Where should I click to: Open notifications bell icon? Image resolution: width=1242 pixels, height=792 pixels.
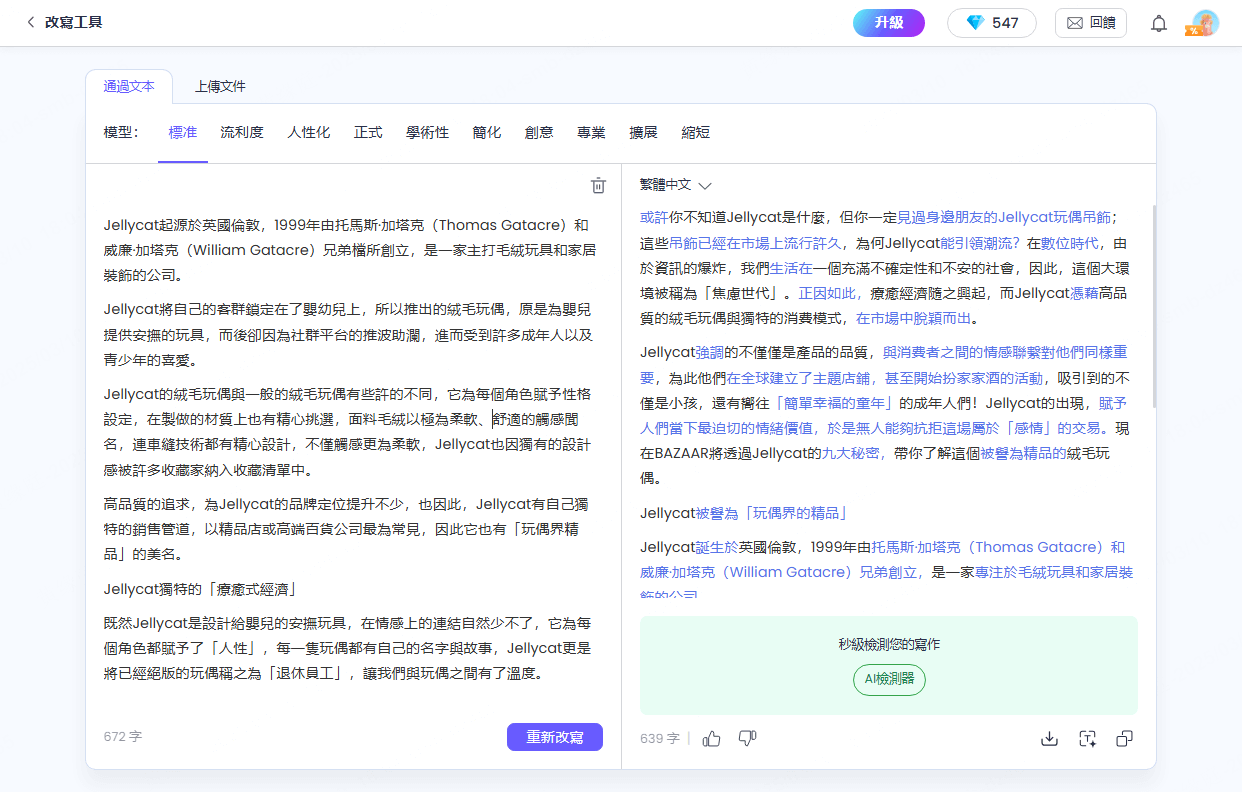click(x=1159, y=23)
